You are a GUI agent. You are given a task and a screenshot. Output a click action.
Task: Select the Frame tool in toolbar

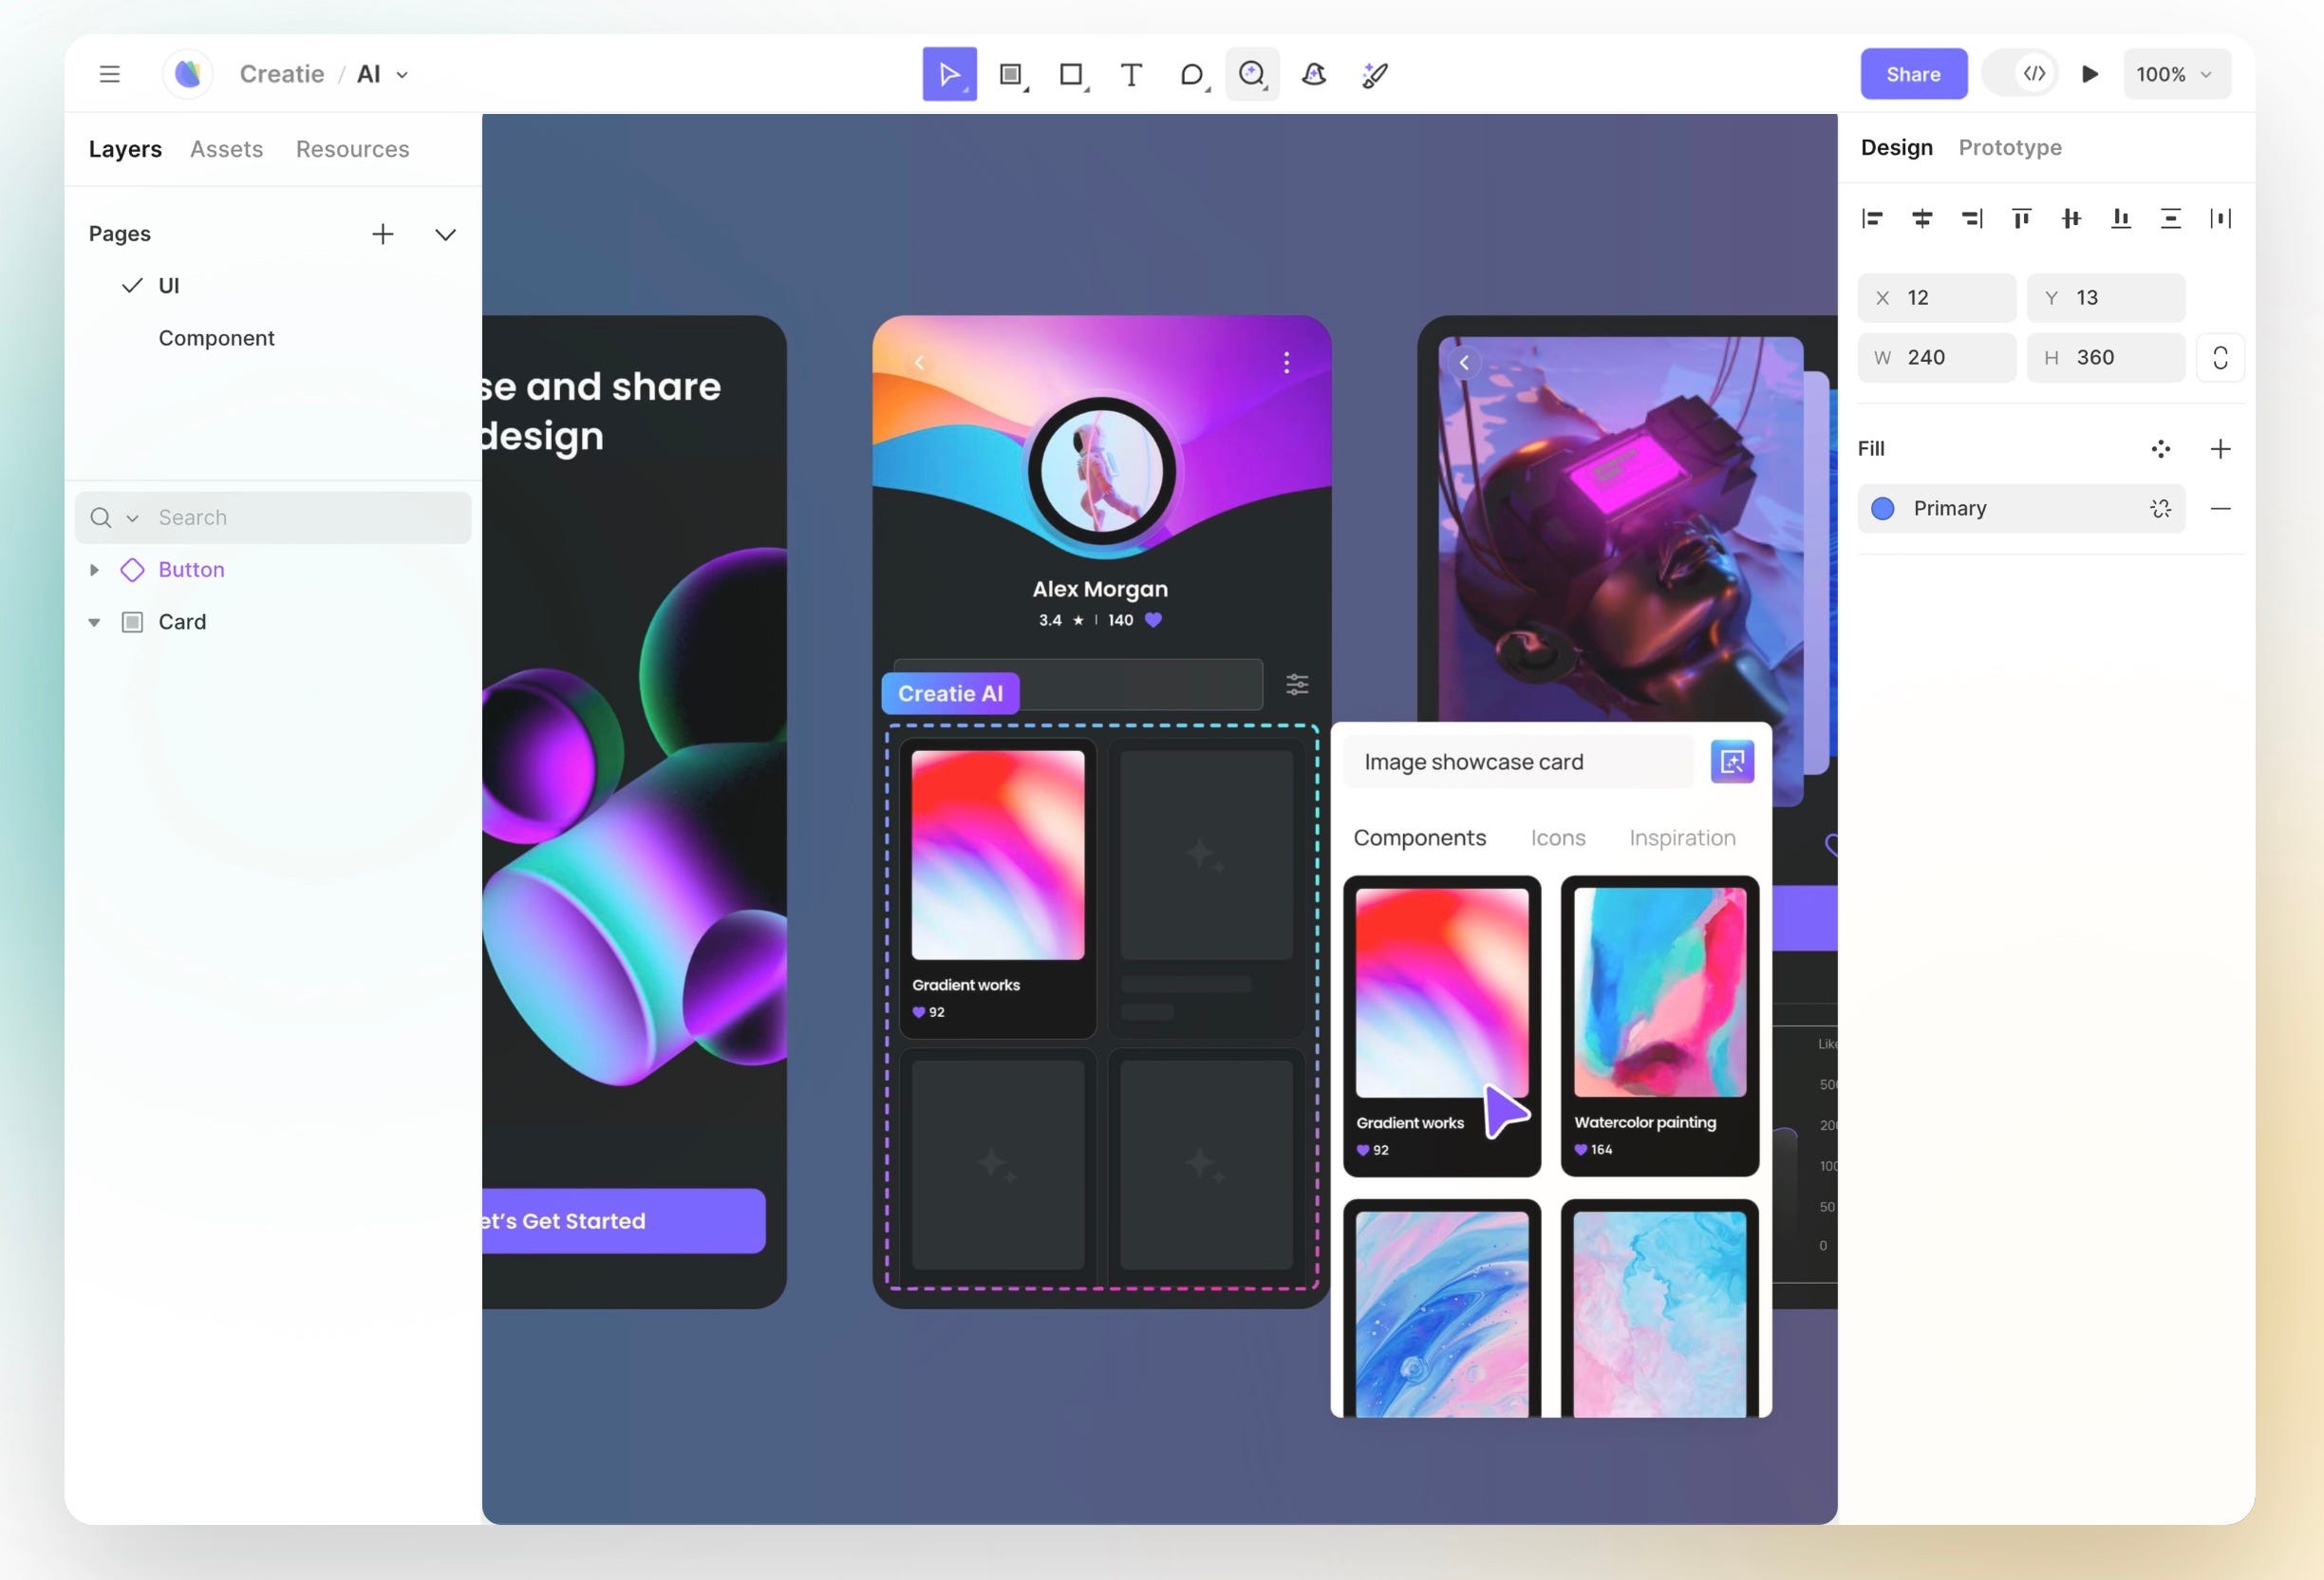(1010, 74)
